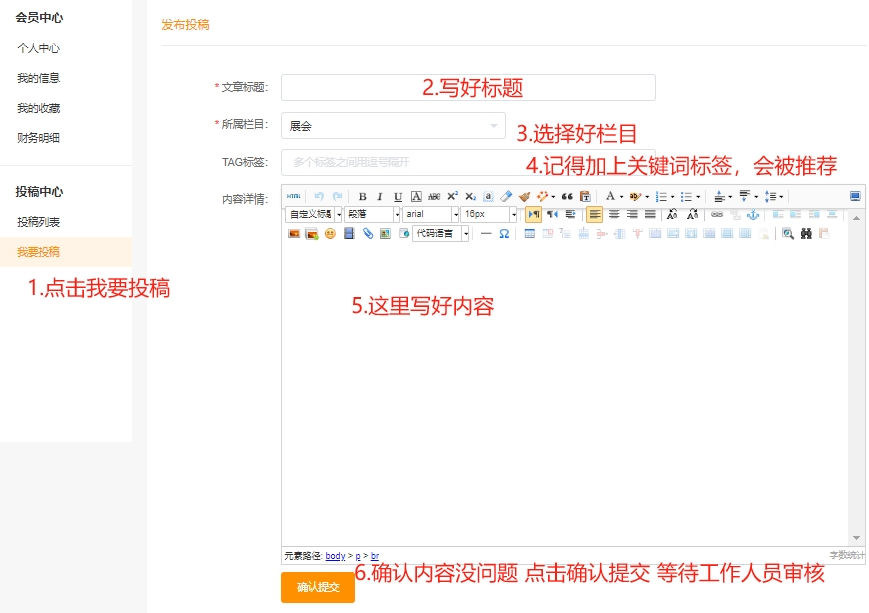869x613 pixels.
Task: Open the ordered list dropdown
Action: click(x=673, y=197)
